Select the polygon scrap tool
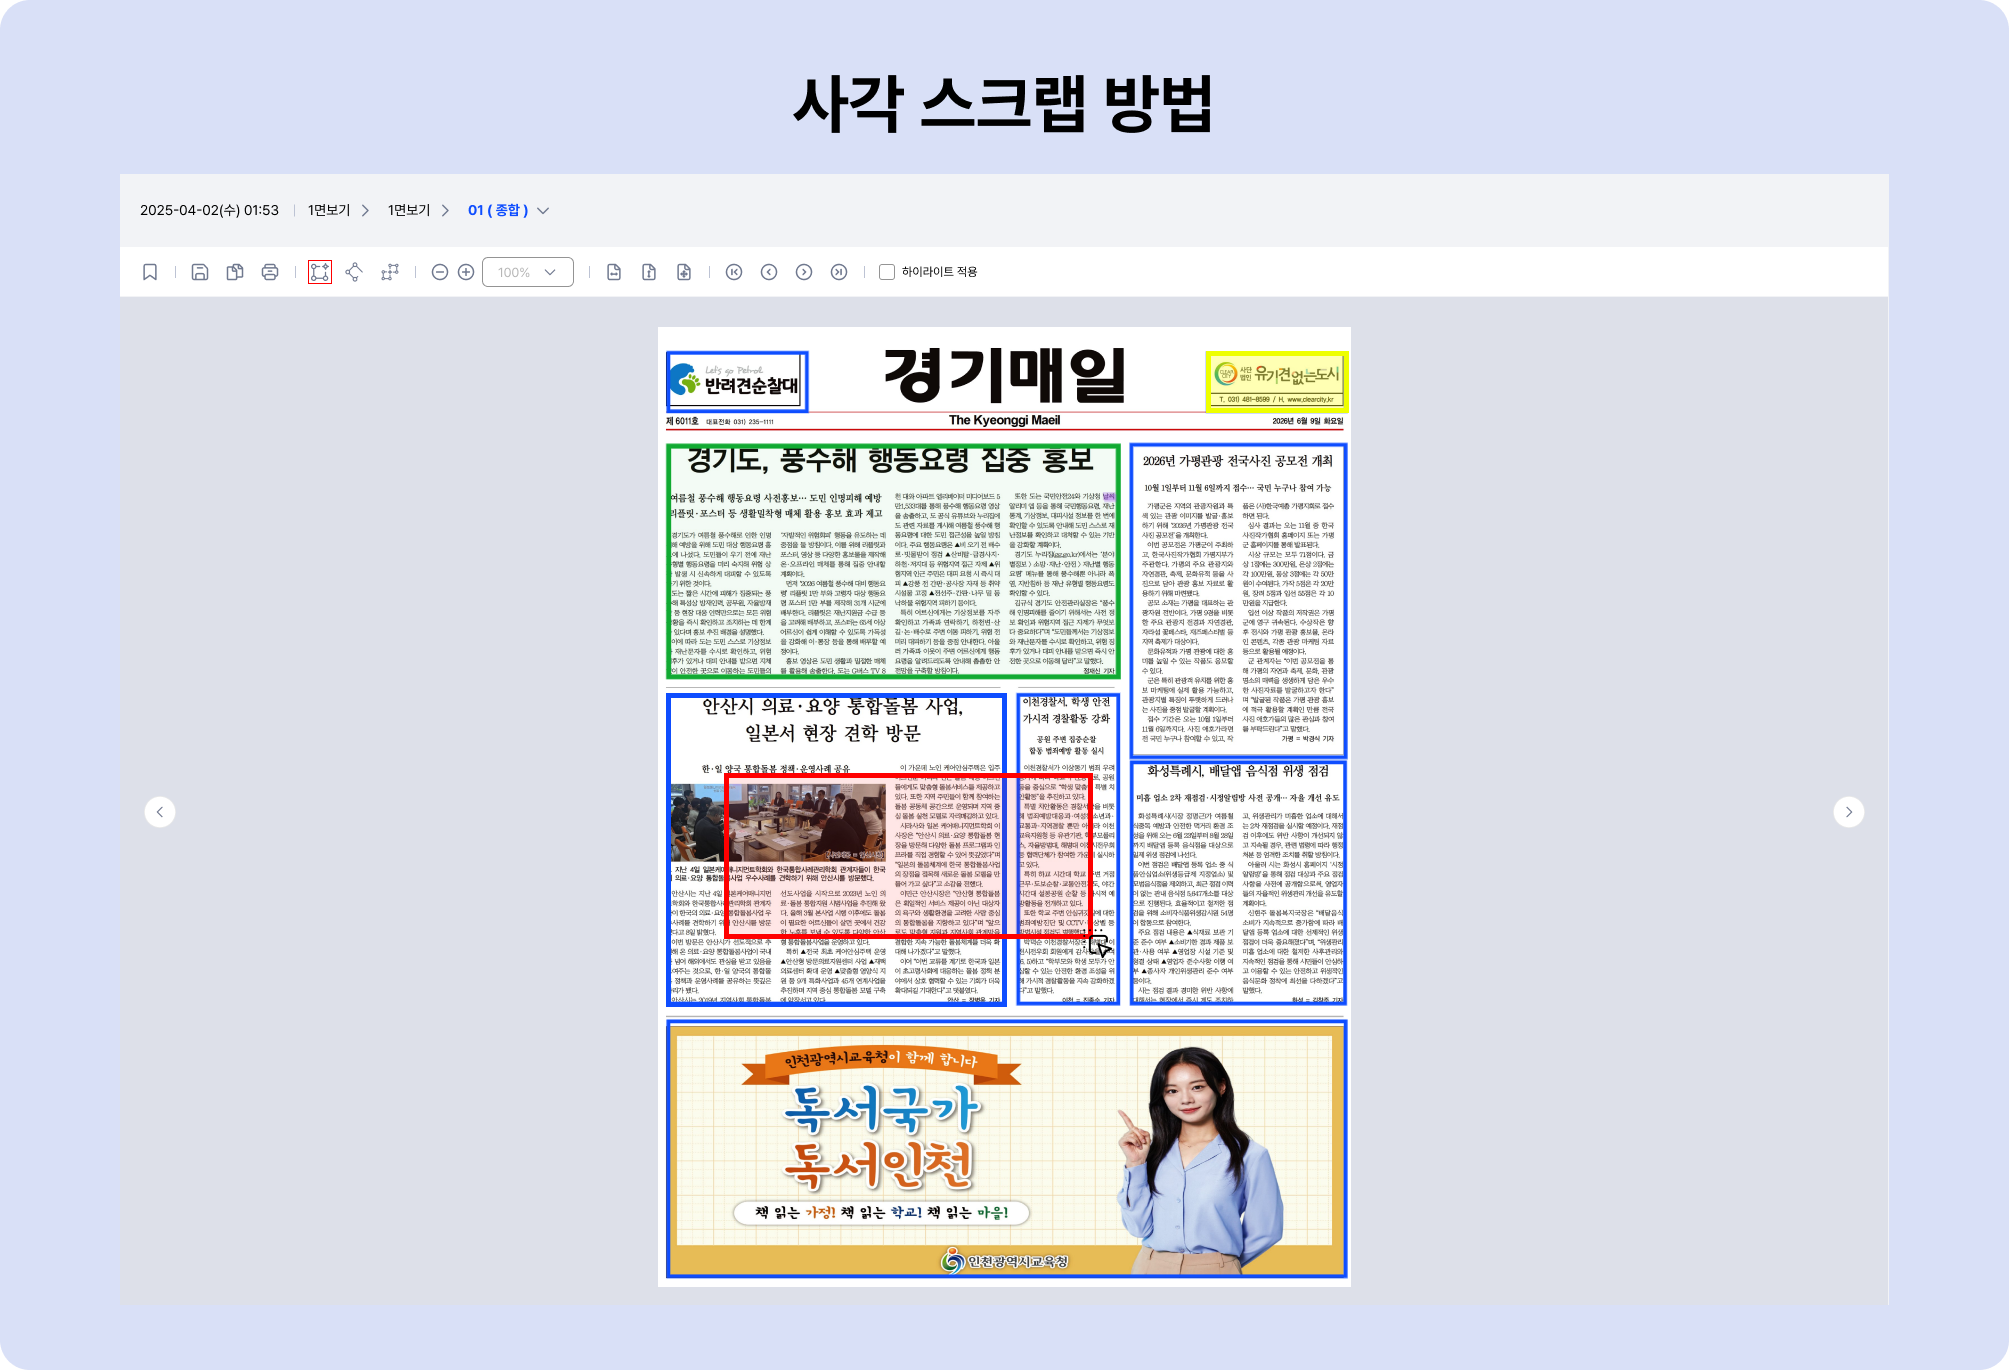2009x1370 pixels. pos(354,272)
